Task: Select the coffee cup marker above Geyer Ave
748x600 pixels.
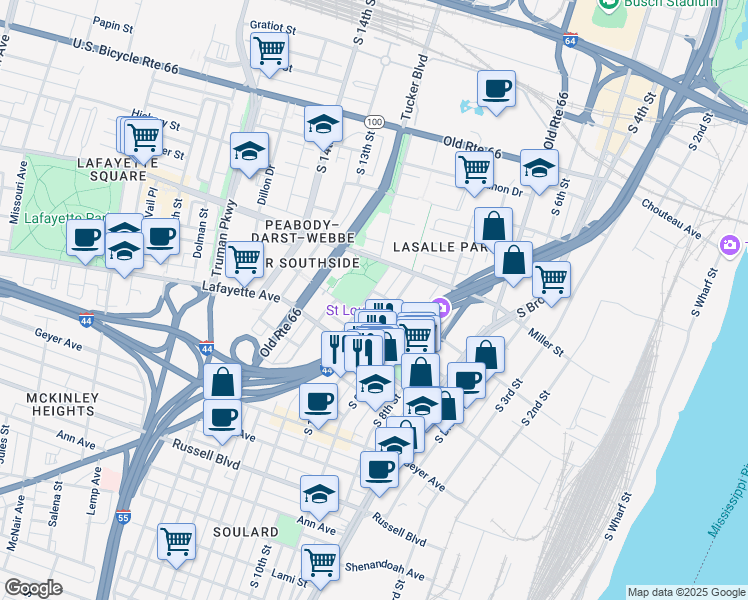Action: 380,472
